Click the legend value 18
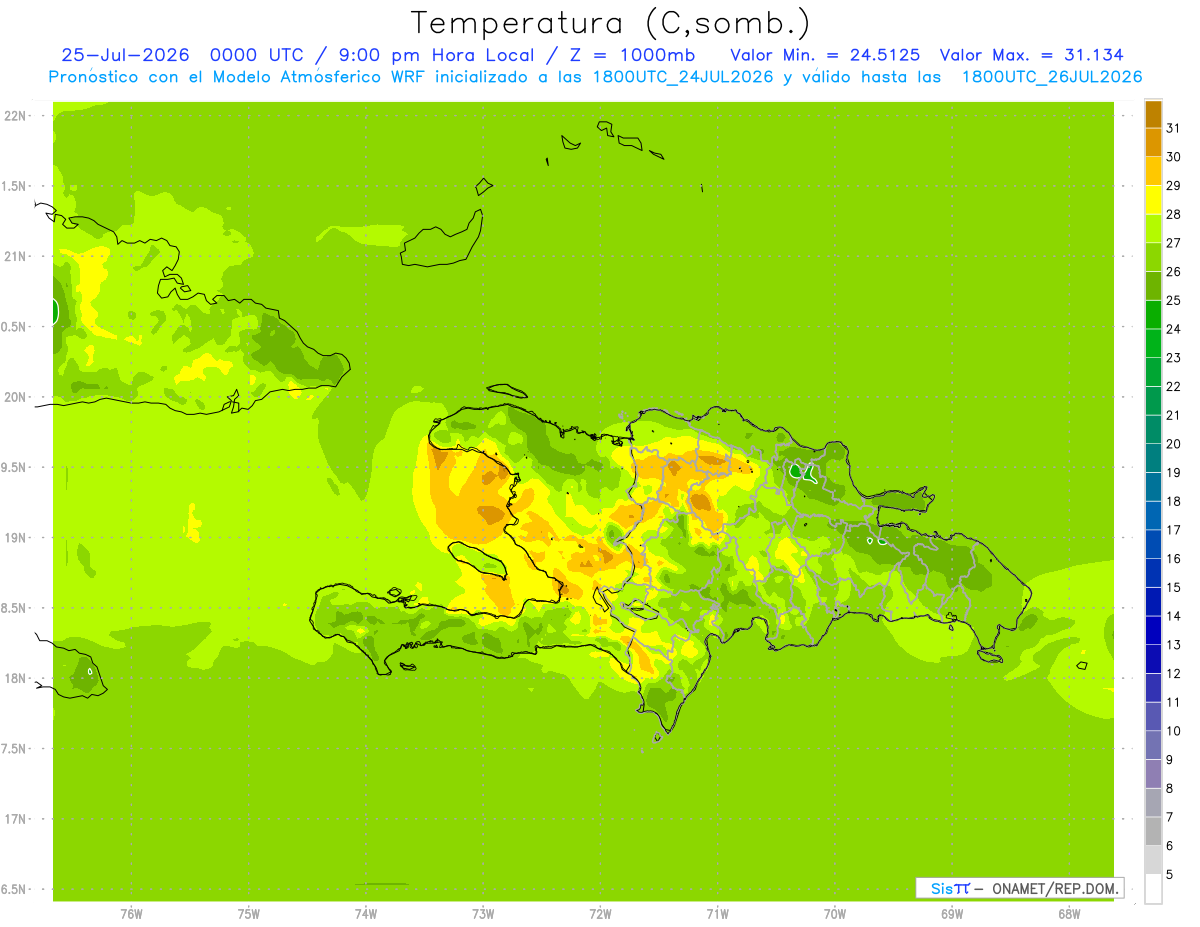 tap(1173, 501)
